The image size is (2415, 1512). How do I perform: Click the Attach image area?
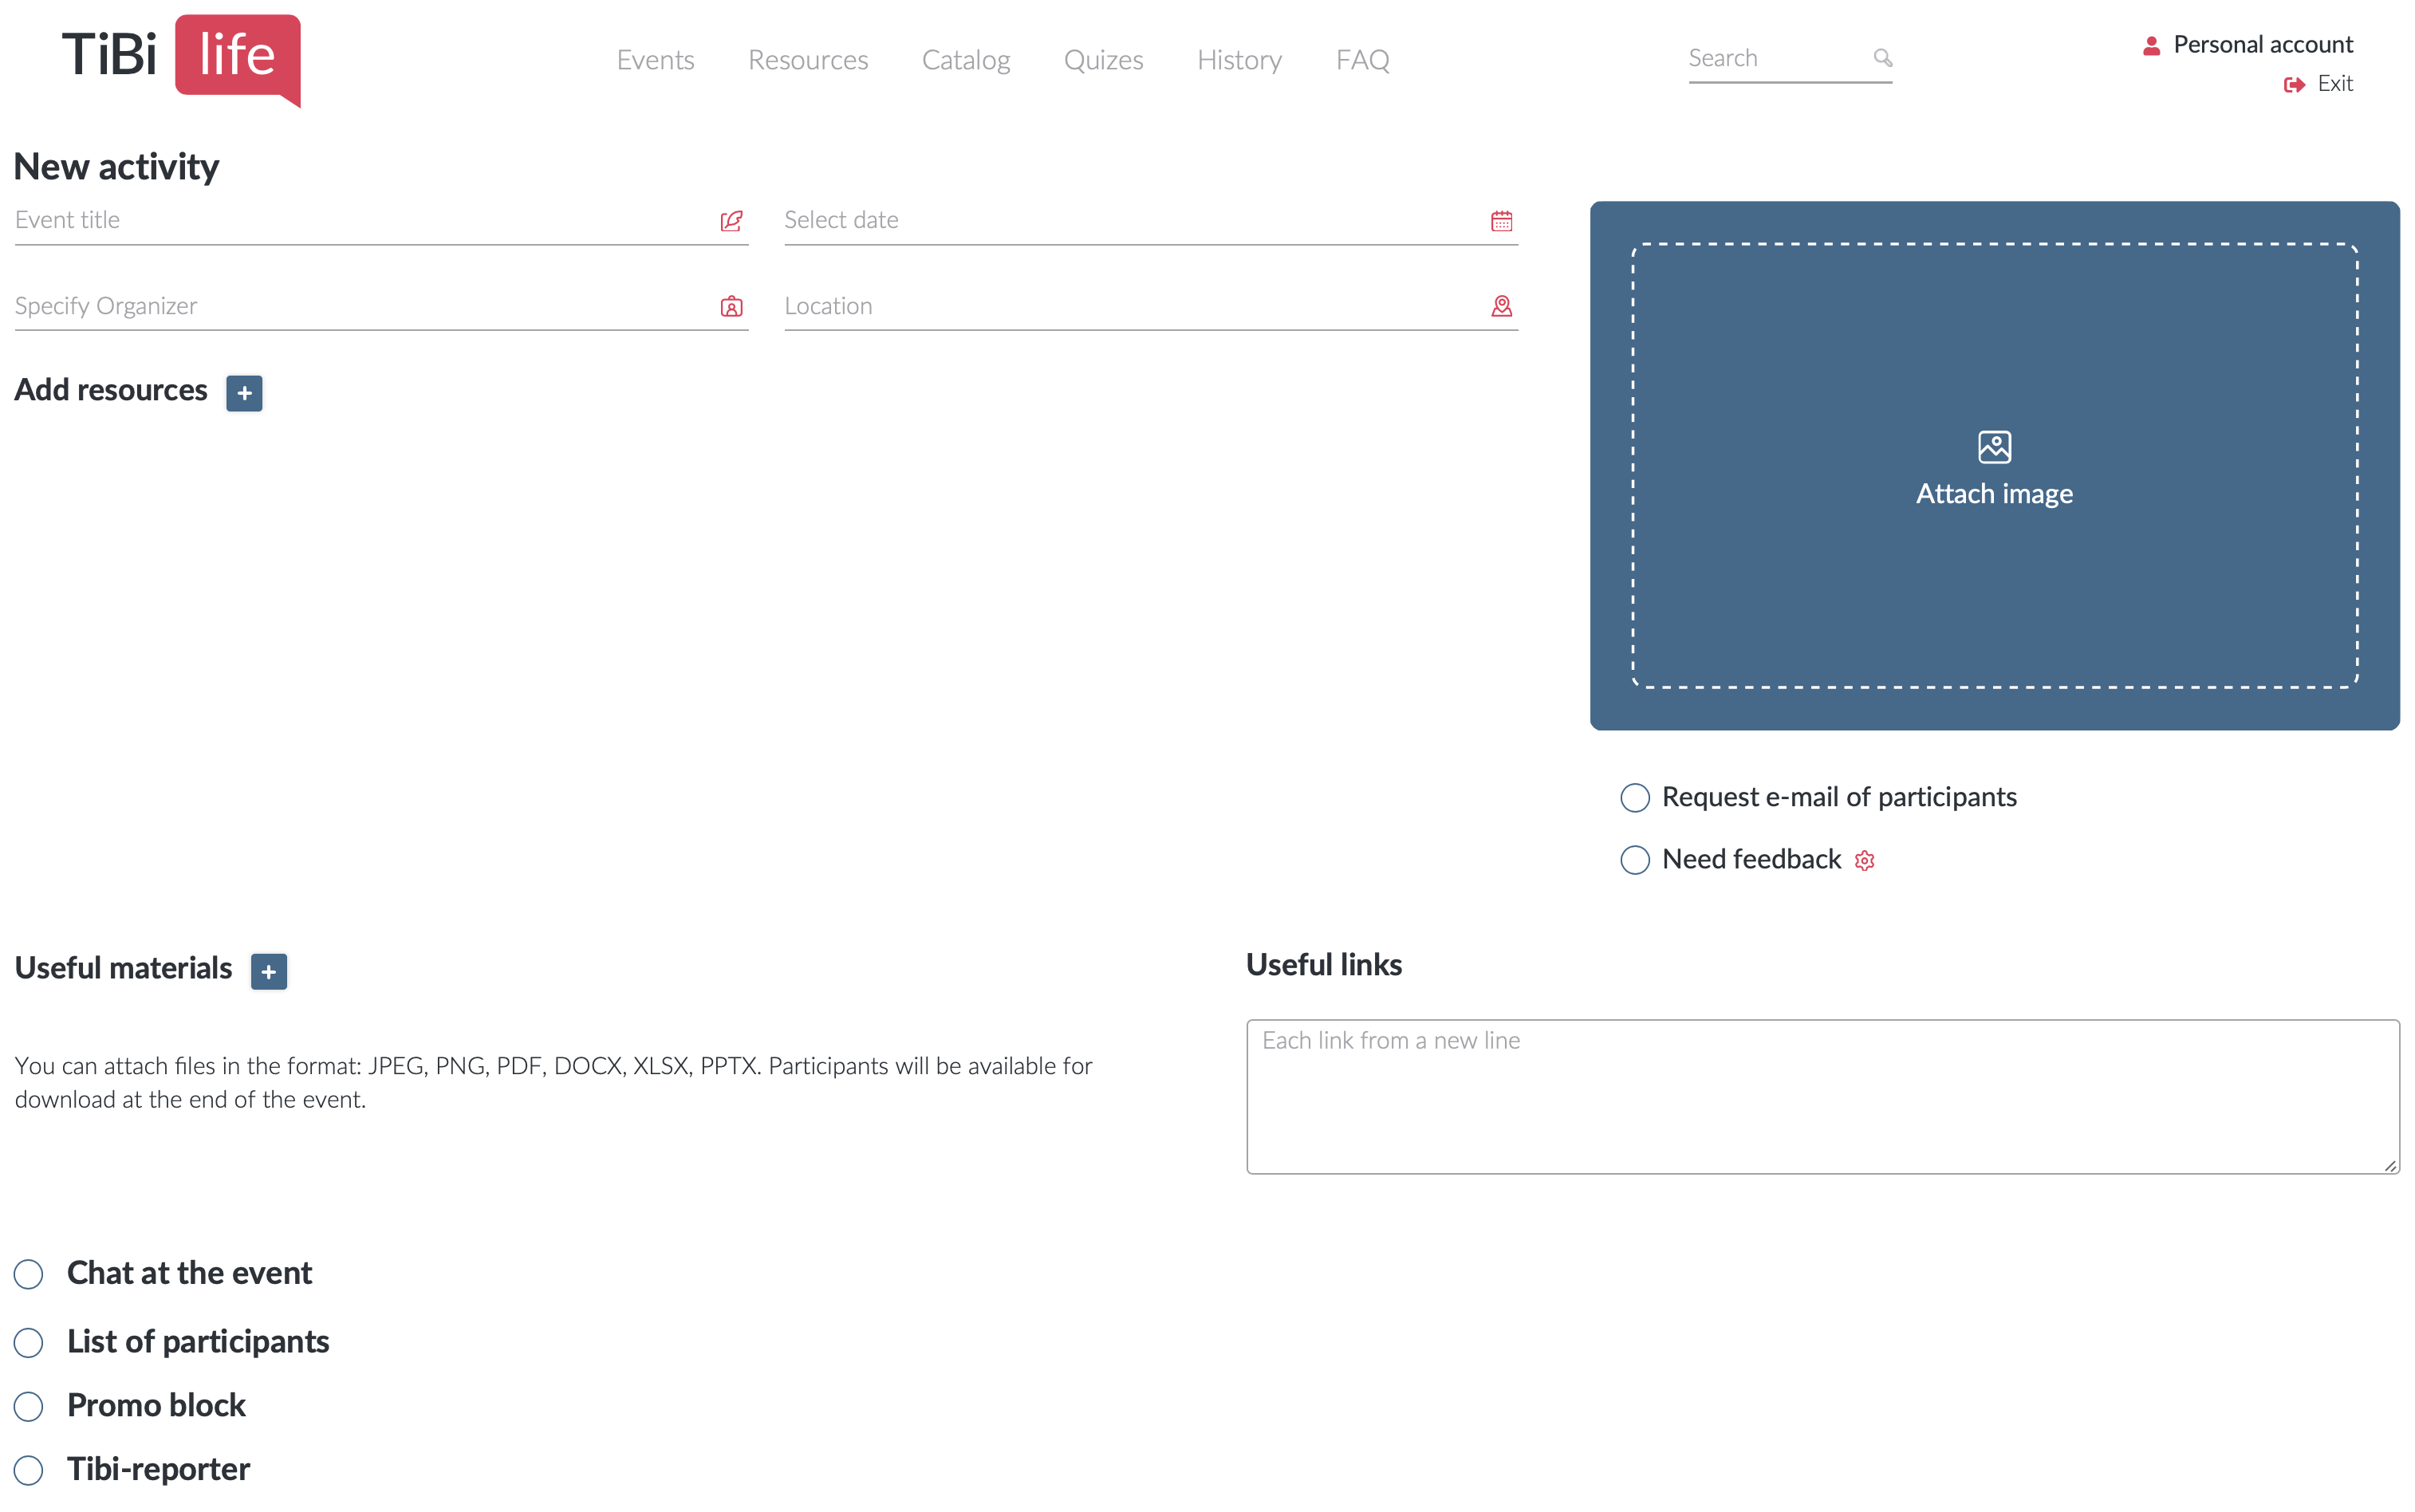tap(1993, 466)
